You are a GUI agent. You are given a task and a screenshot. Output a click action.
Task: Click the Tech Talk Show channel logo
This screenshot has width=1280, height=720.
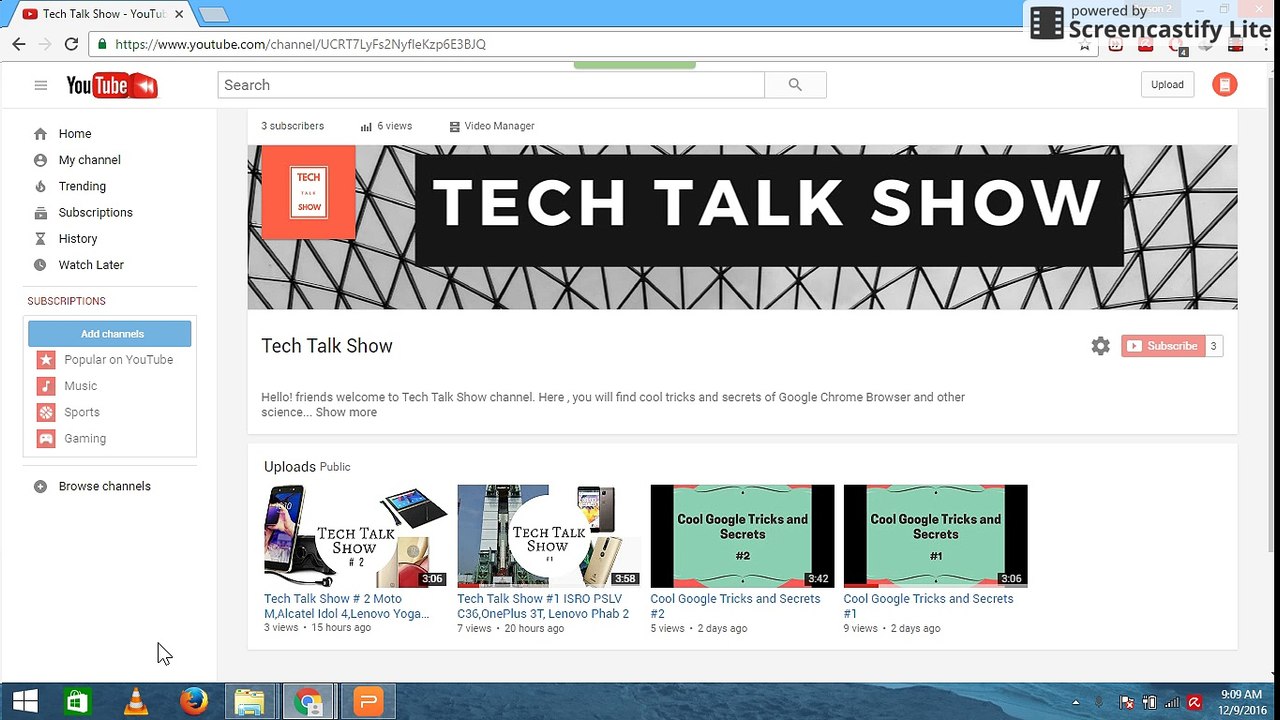(x=309, y=192)
